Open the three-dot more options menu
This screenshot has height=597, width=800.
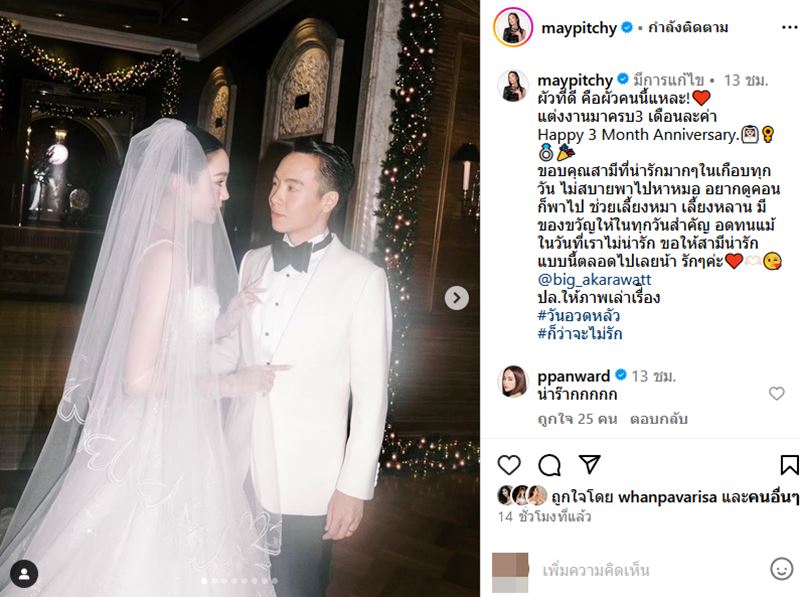(x=789, y=28)
